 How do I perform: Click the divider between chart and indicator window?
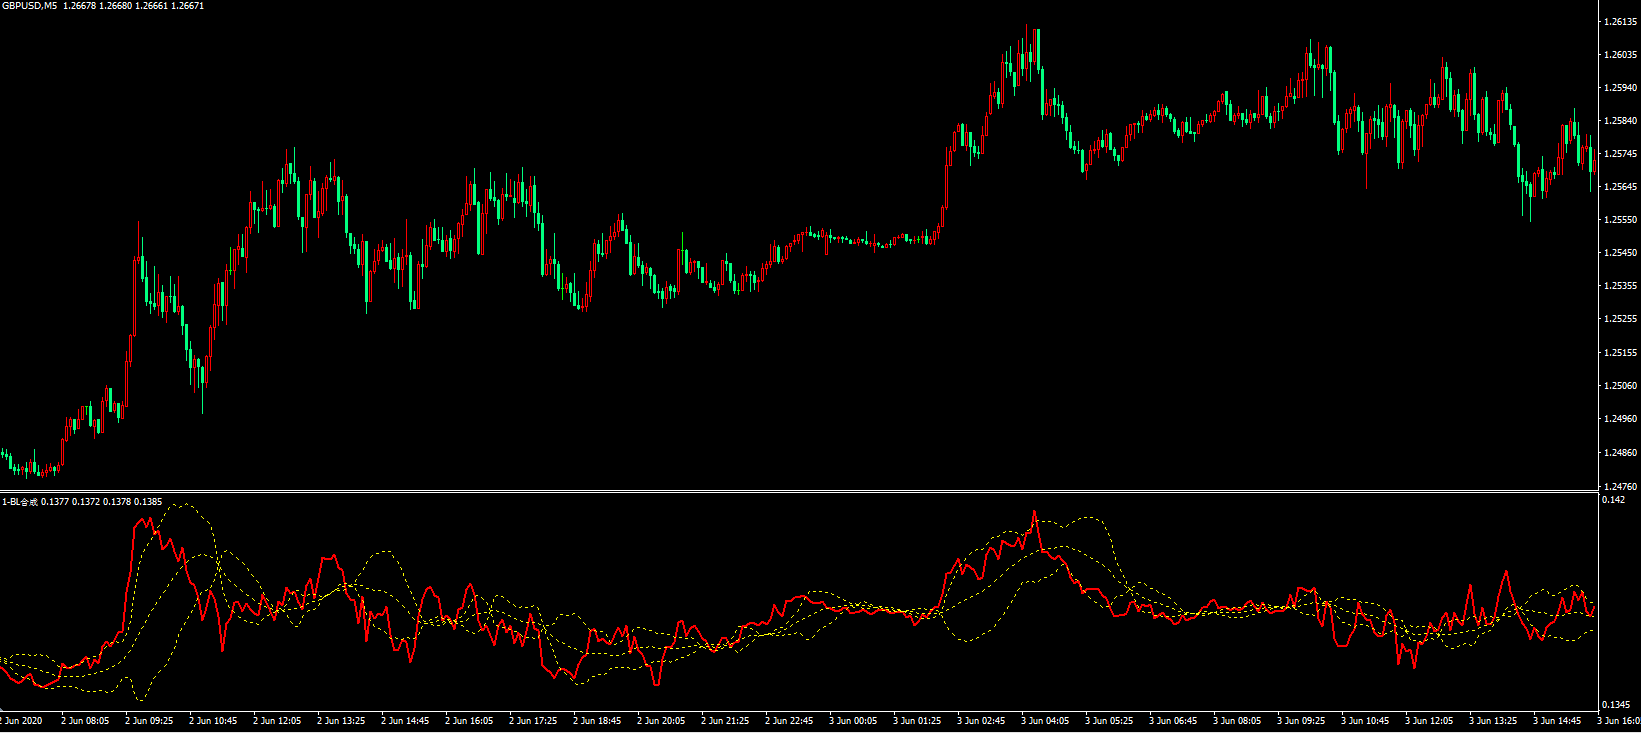(x=800, y=491)
